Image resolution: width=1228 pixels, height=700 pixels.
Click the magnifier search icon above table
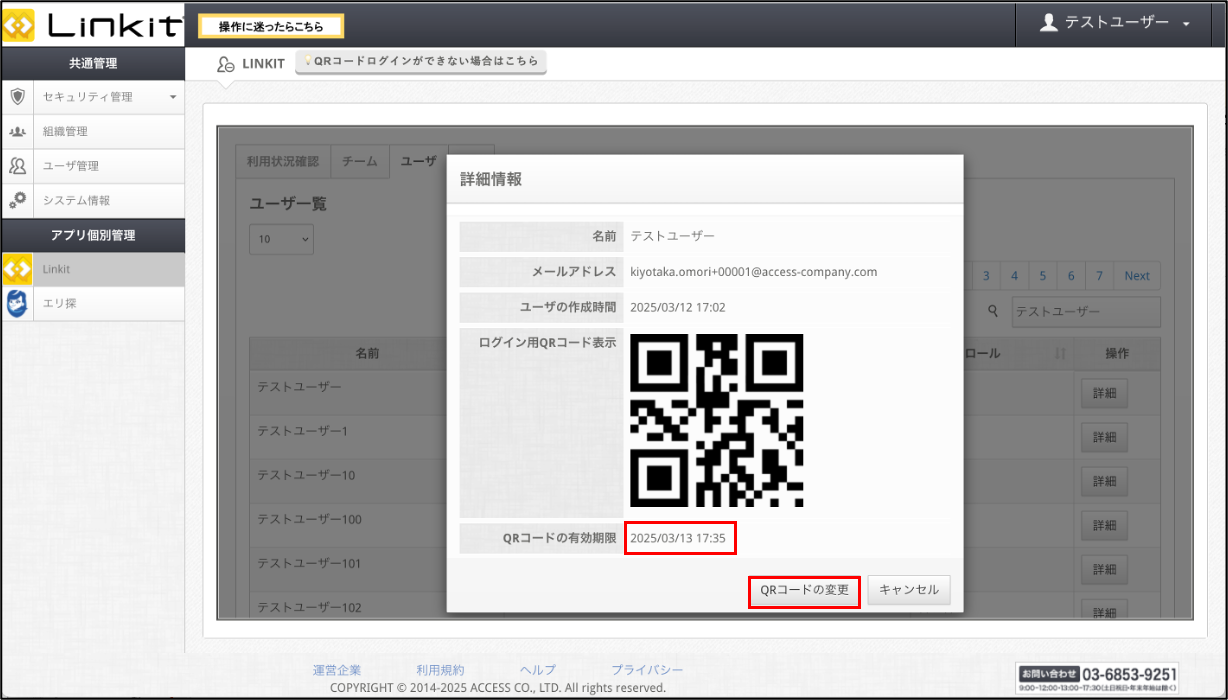click(x=993, y=311)
